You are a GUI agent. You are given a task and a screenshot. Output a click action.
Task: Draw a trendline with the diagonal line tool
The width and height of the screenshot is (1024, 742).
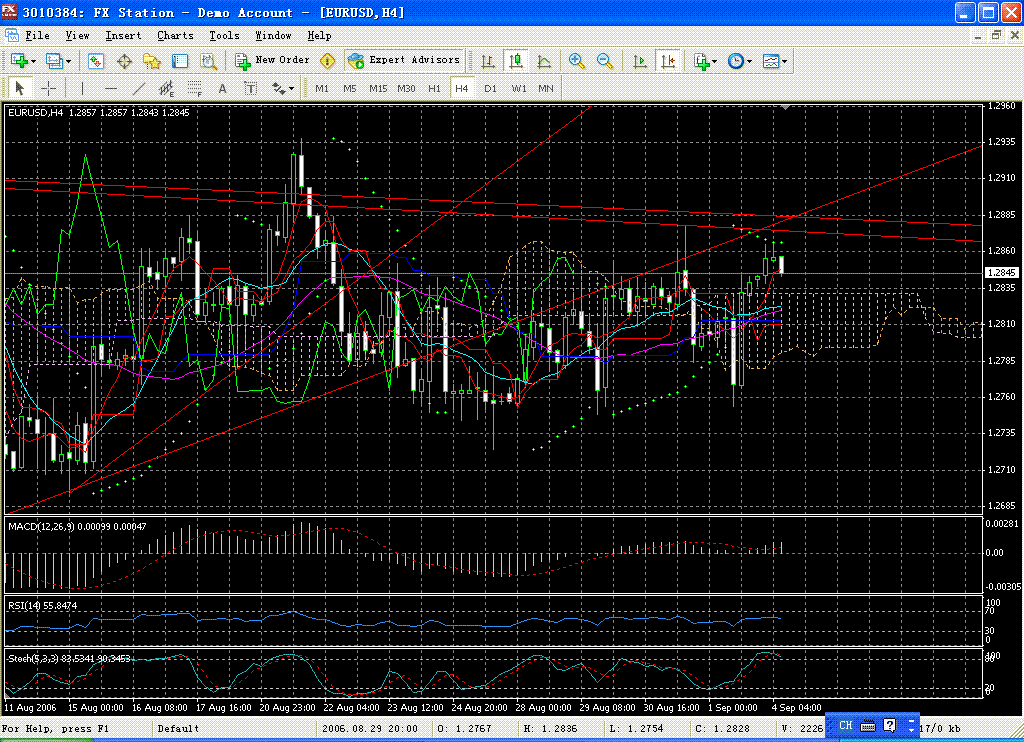click(139, 88)
